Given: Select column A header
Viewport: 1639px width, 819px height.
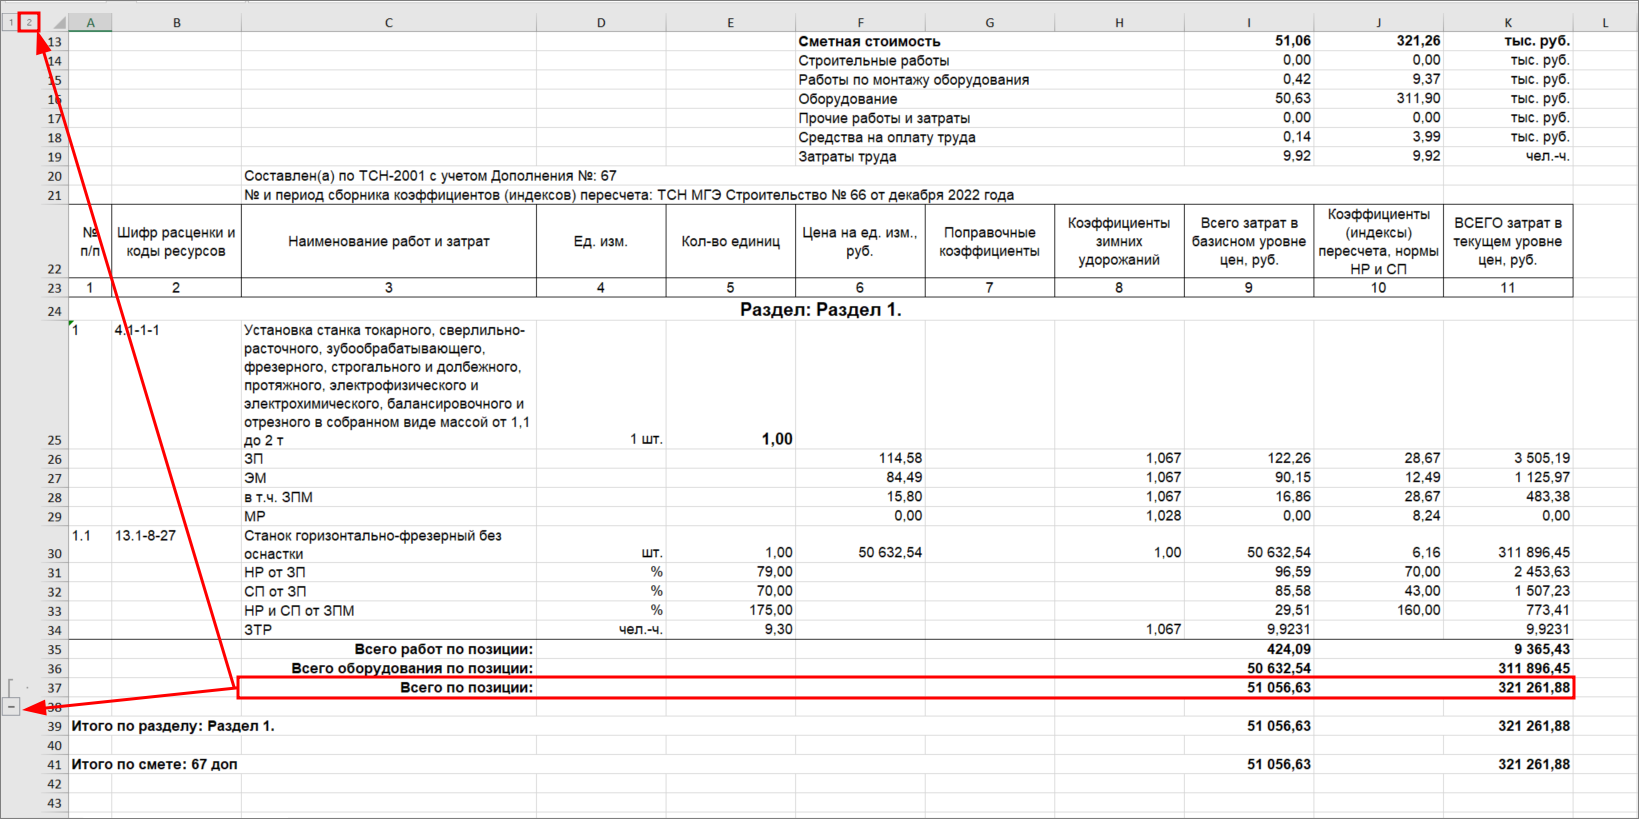Looking at the screenshot, I should pyautogui.click(x=90, y=22).
